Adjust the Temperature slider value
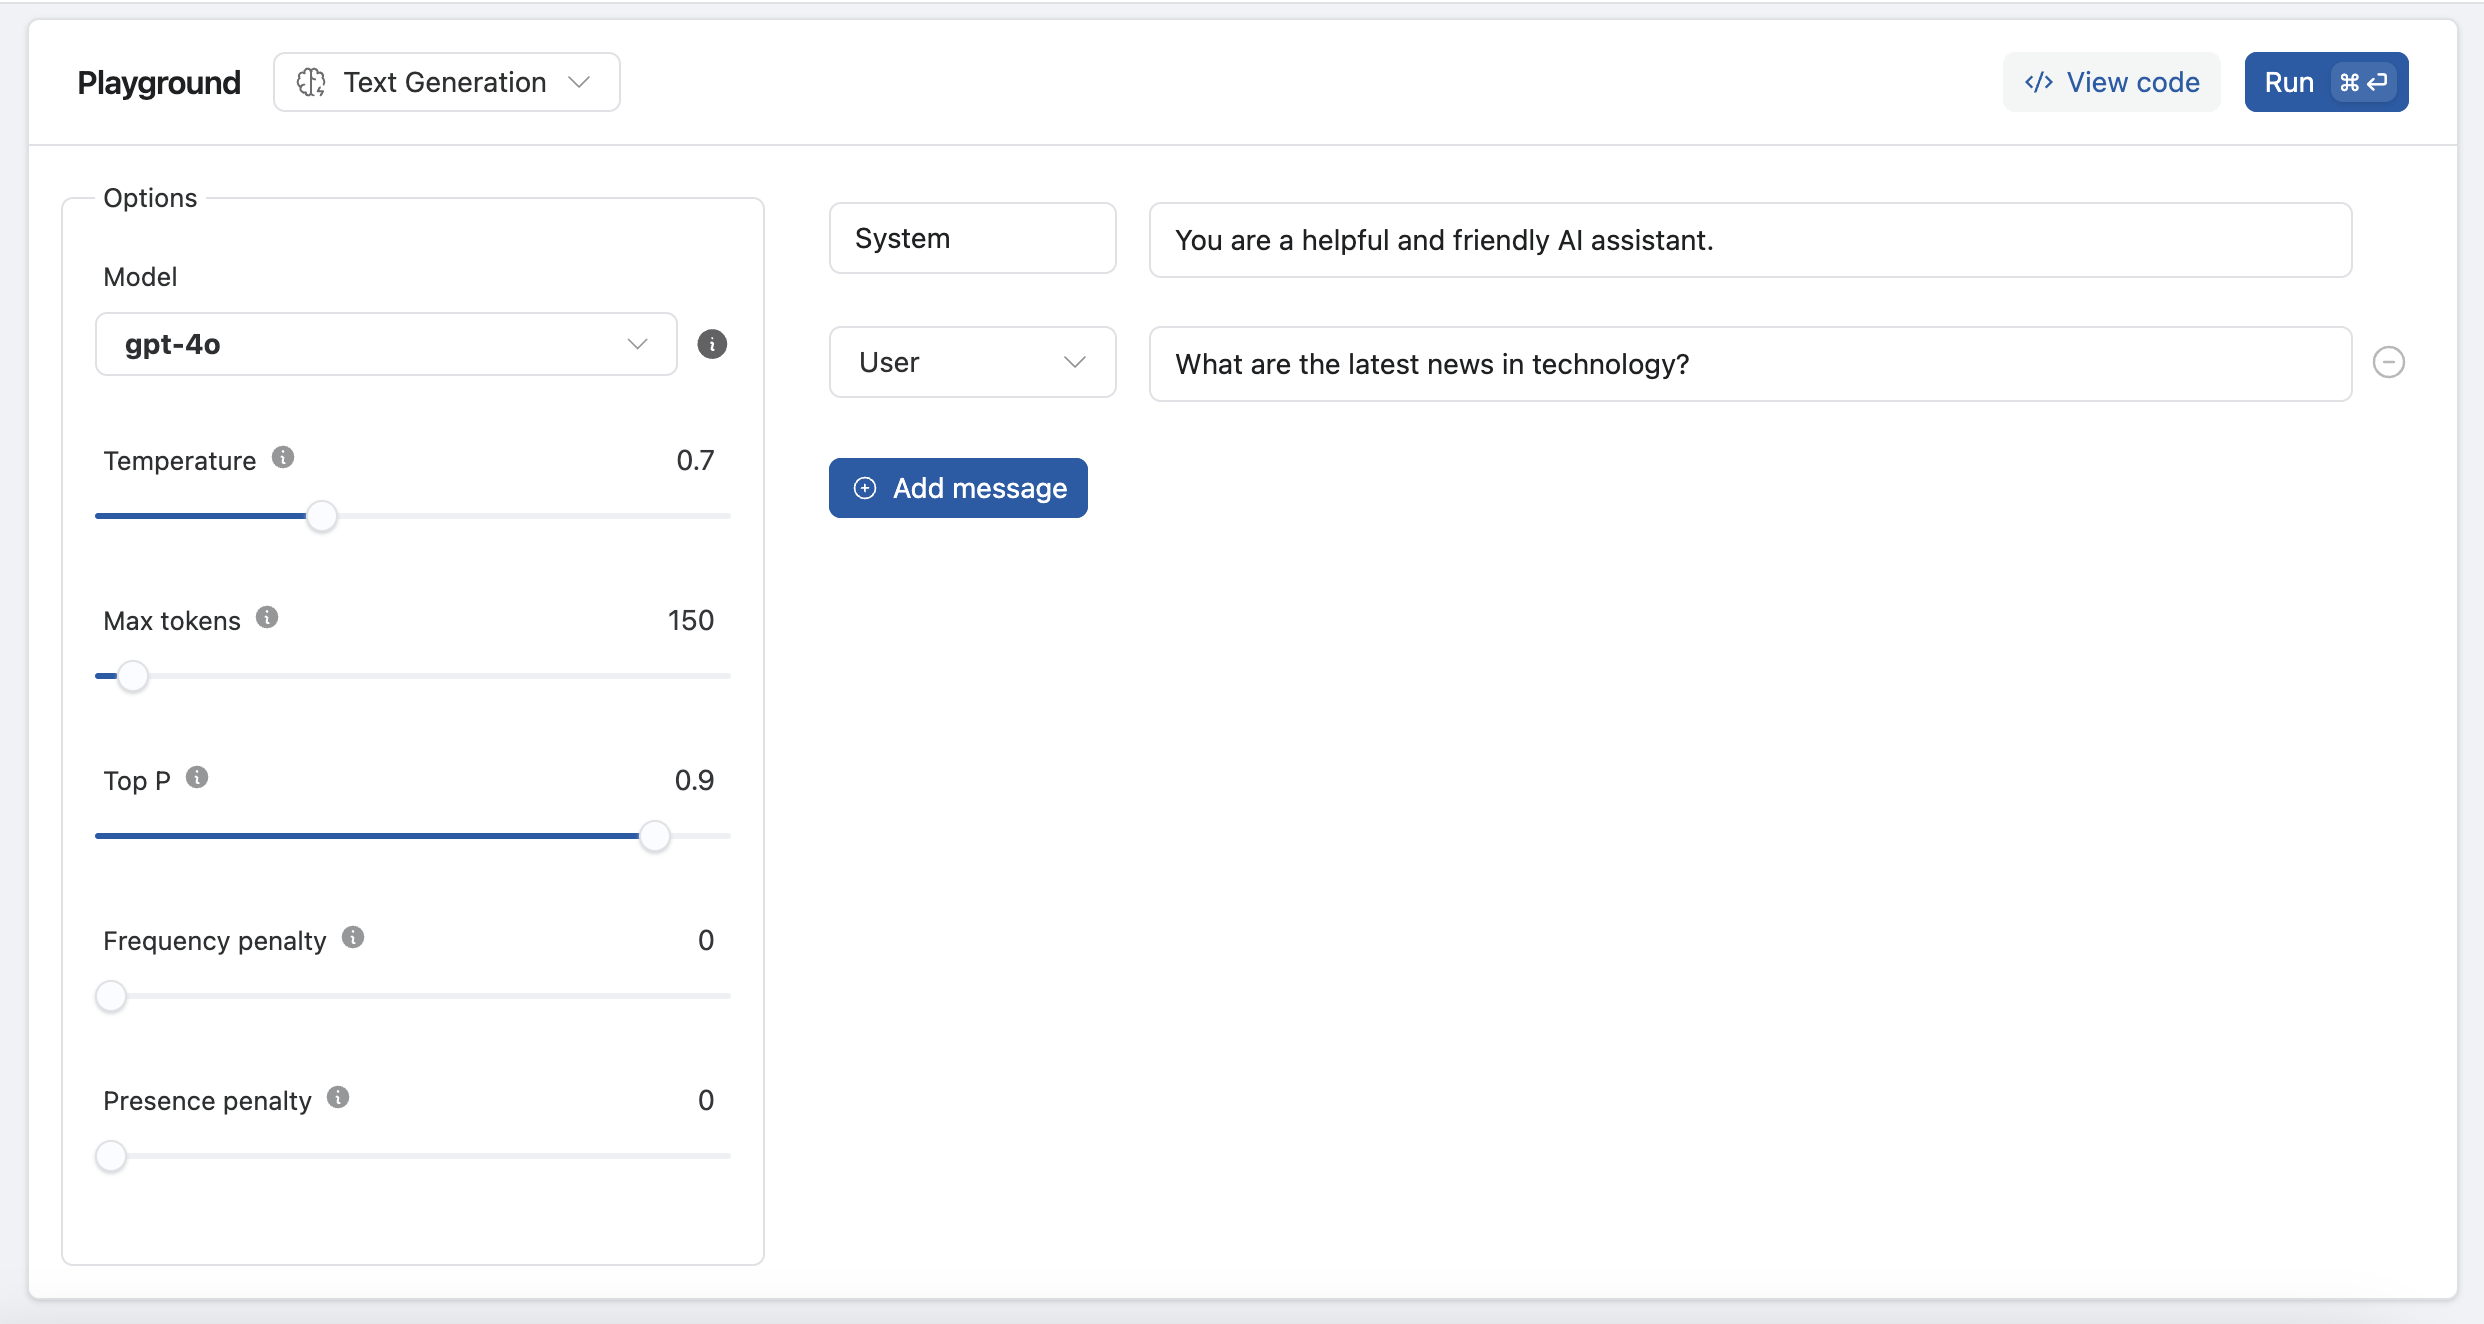The height and width of the screenshot is (1324, 2484). [324, 516]
